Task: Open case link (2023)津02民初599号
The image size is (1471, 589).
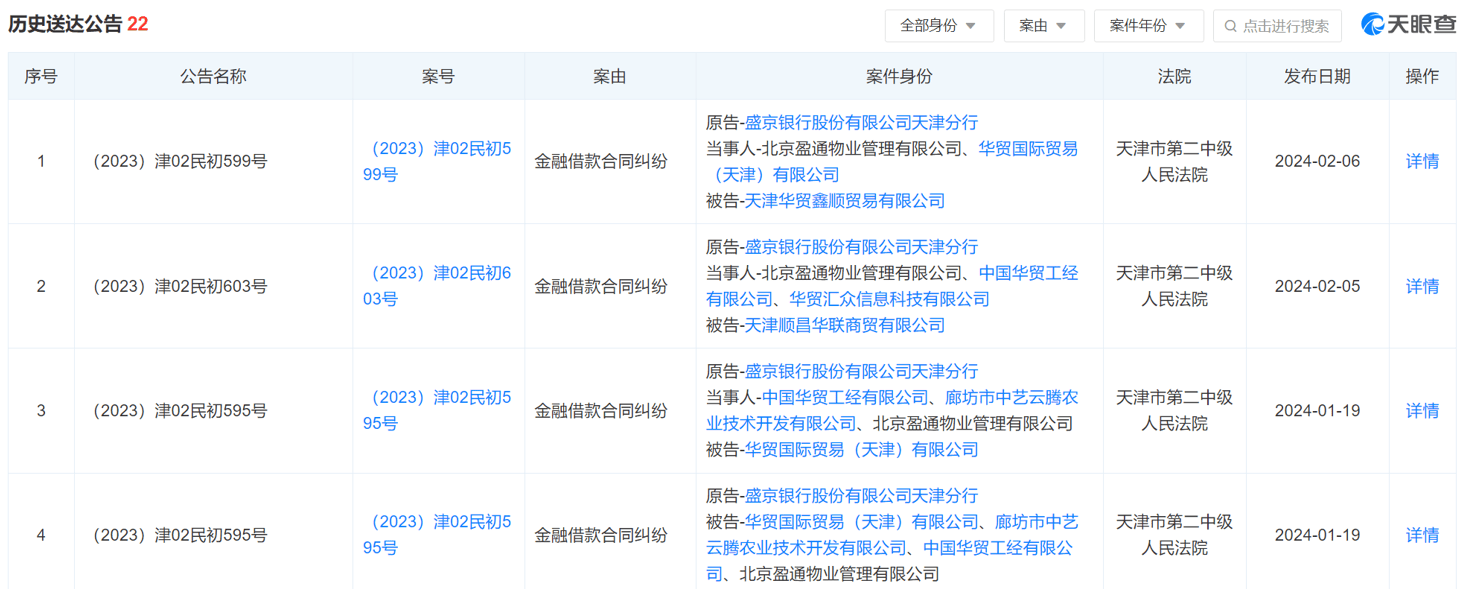Action: click(437, 162)
